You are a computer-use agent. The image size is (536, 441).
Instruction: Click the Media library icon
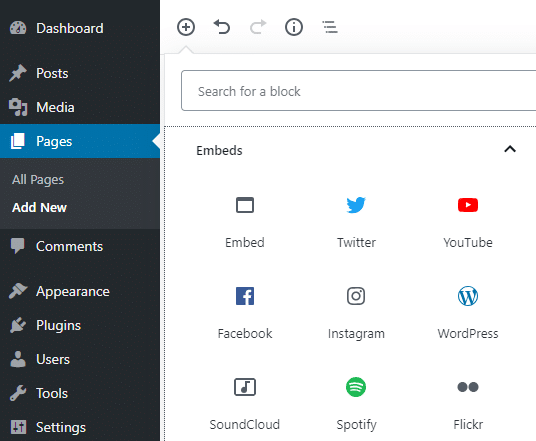pyautogui.click(x=18, y=107)
